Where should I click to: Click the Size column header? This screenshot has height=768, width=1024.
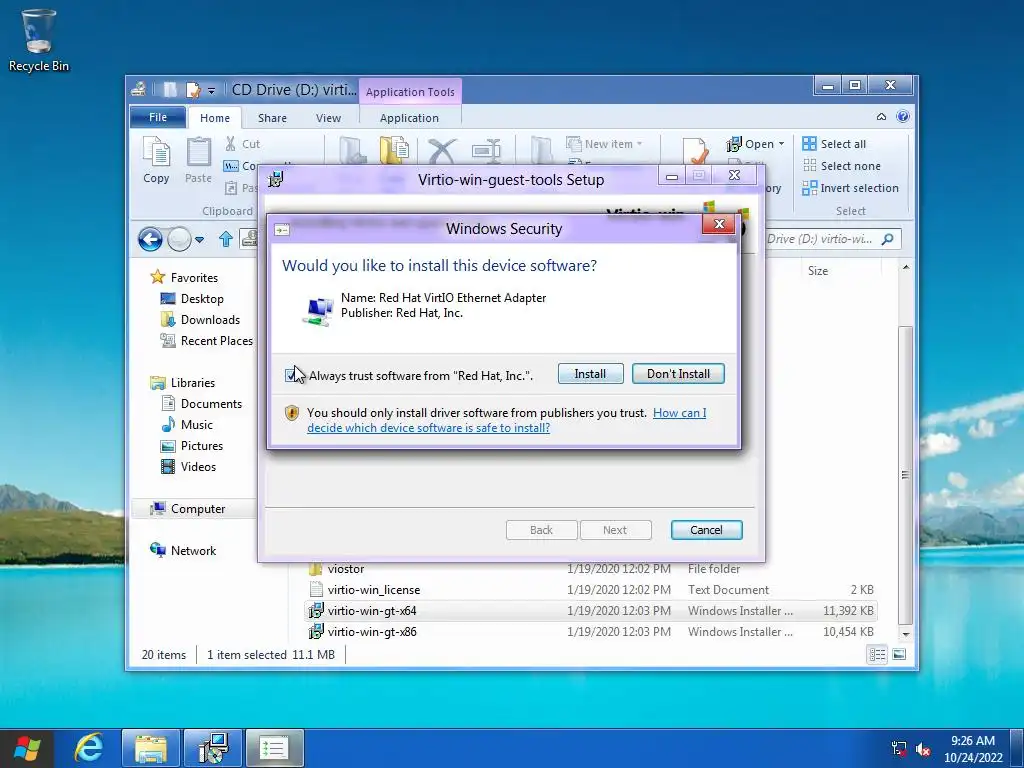[x=818, y=270]
